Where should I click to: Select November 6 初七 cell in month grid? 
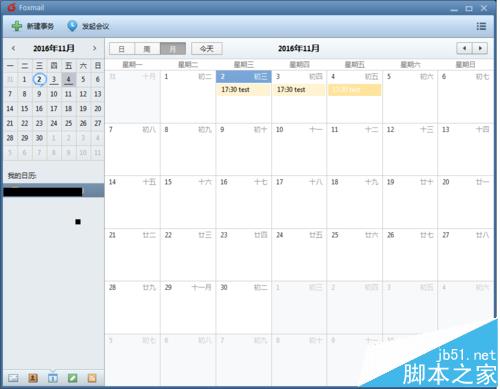466,97
